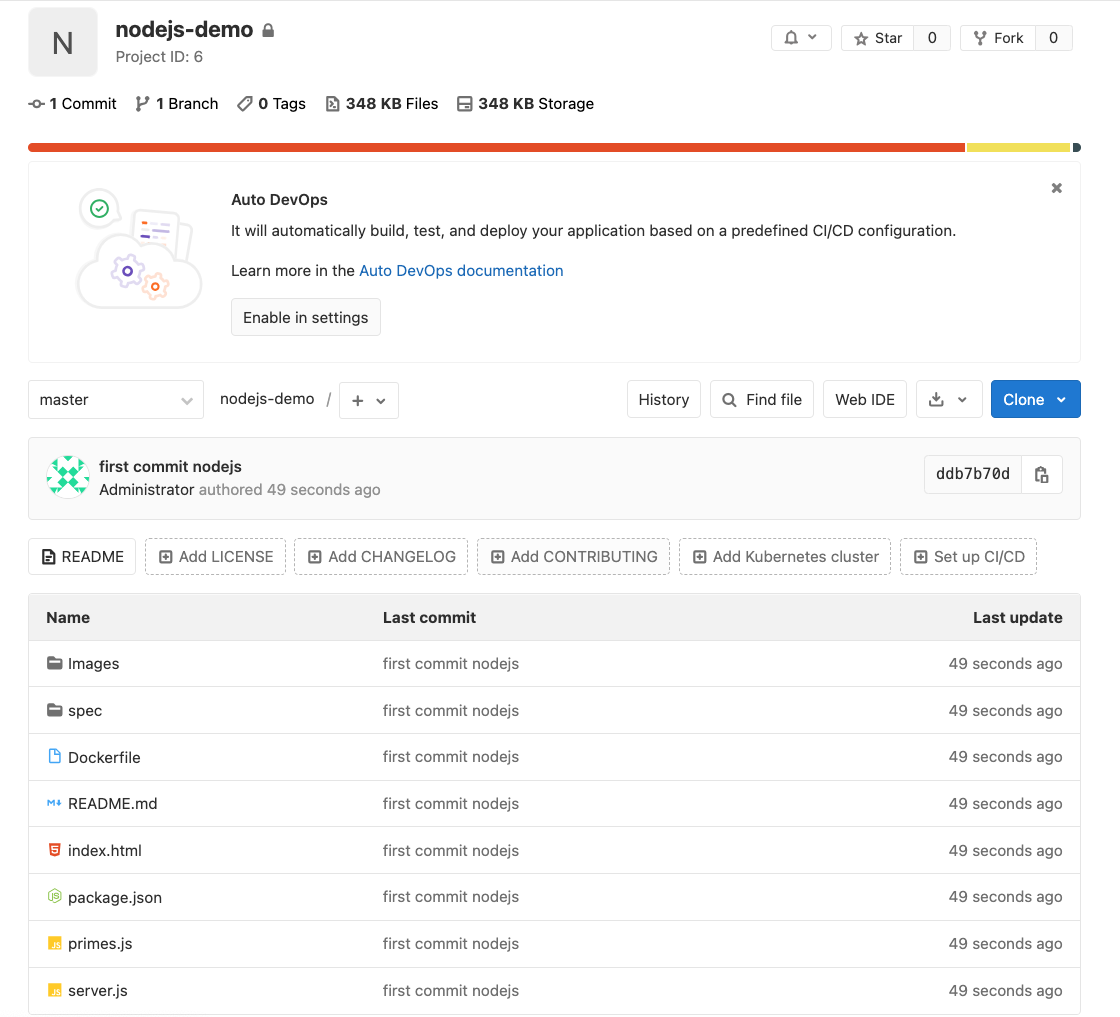The image size is (1120, 1017).
Task: Open the 348 KB Files link
Action: pos(382,104)
